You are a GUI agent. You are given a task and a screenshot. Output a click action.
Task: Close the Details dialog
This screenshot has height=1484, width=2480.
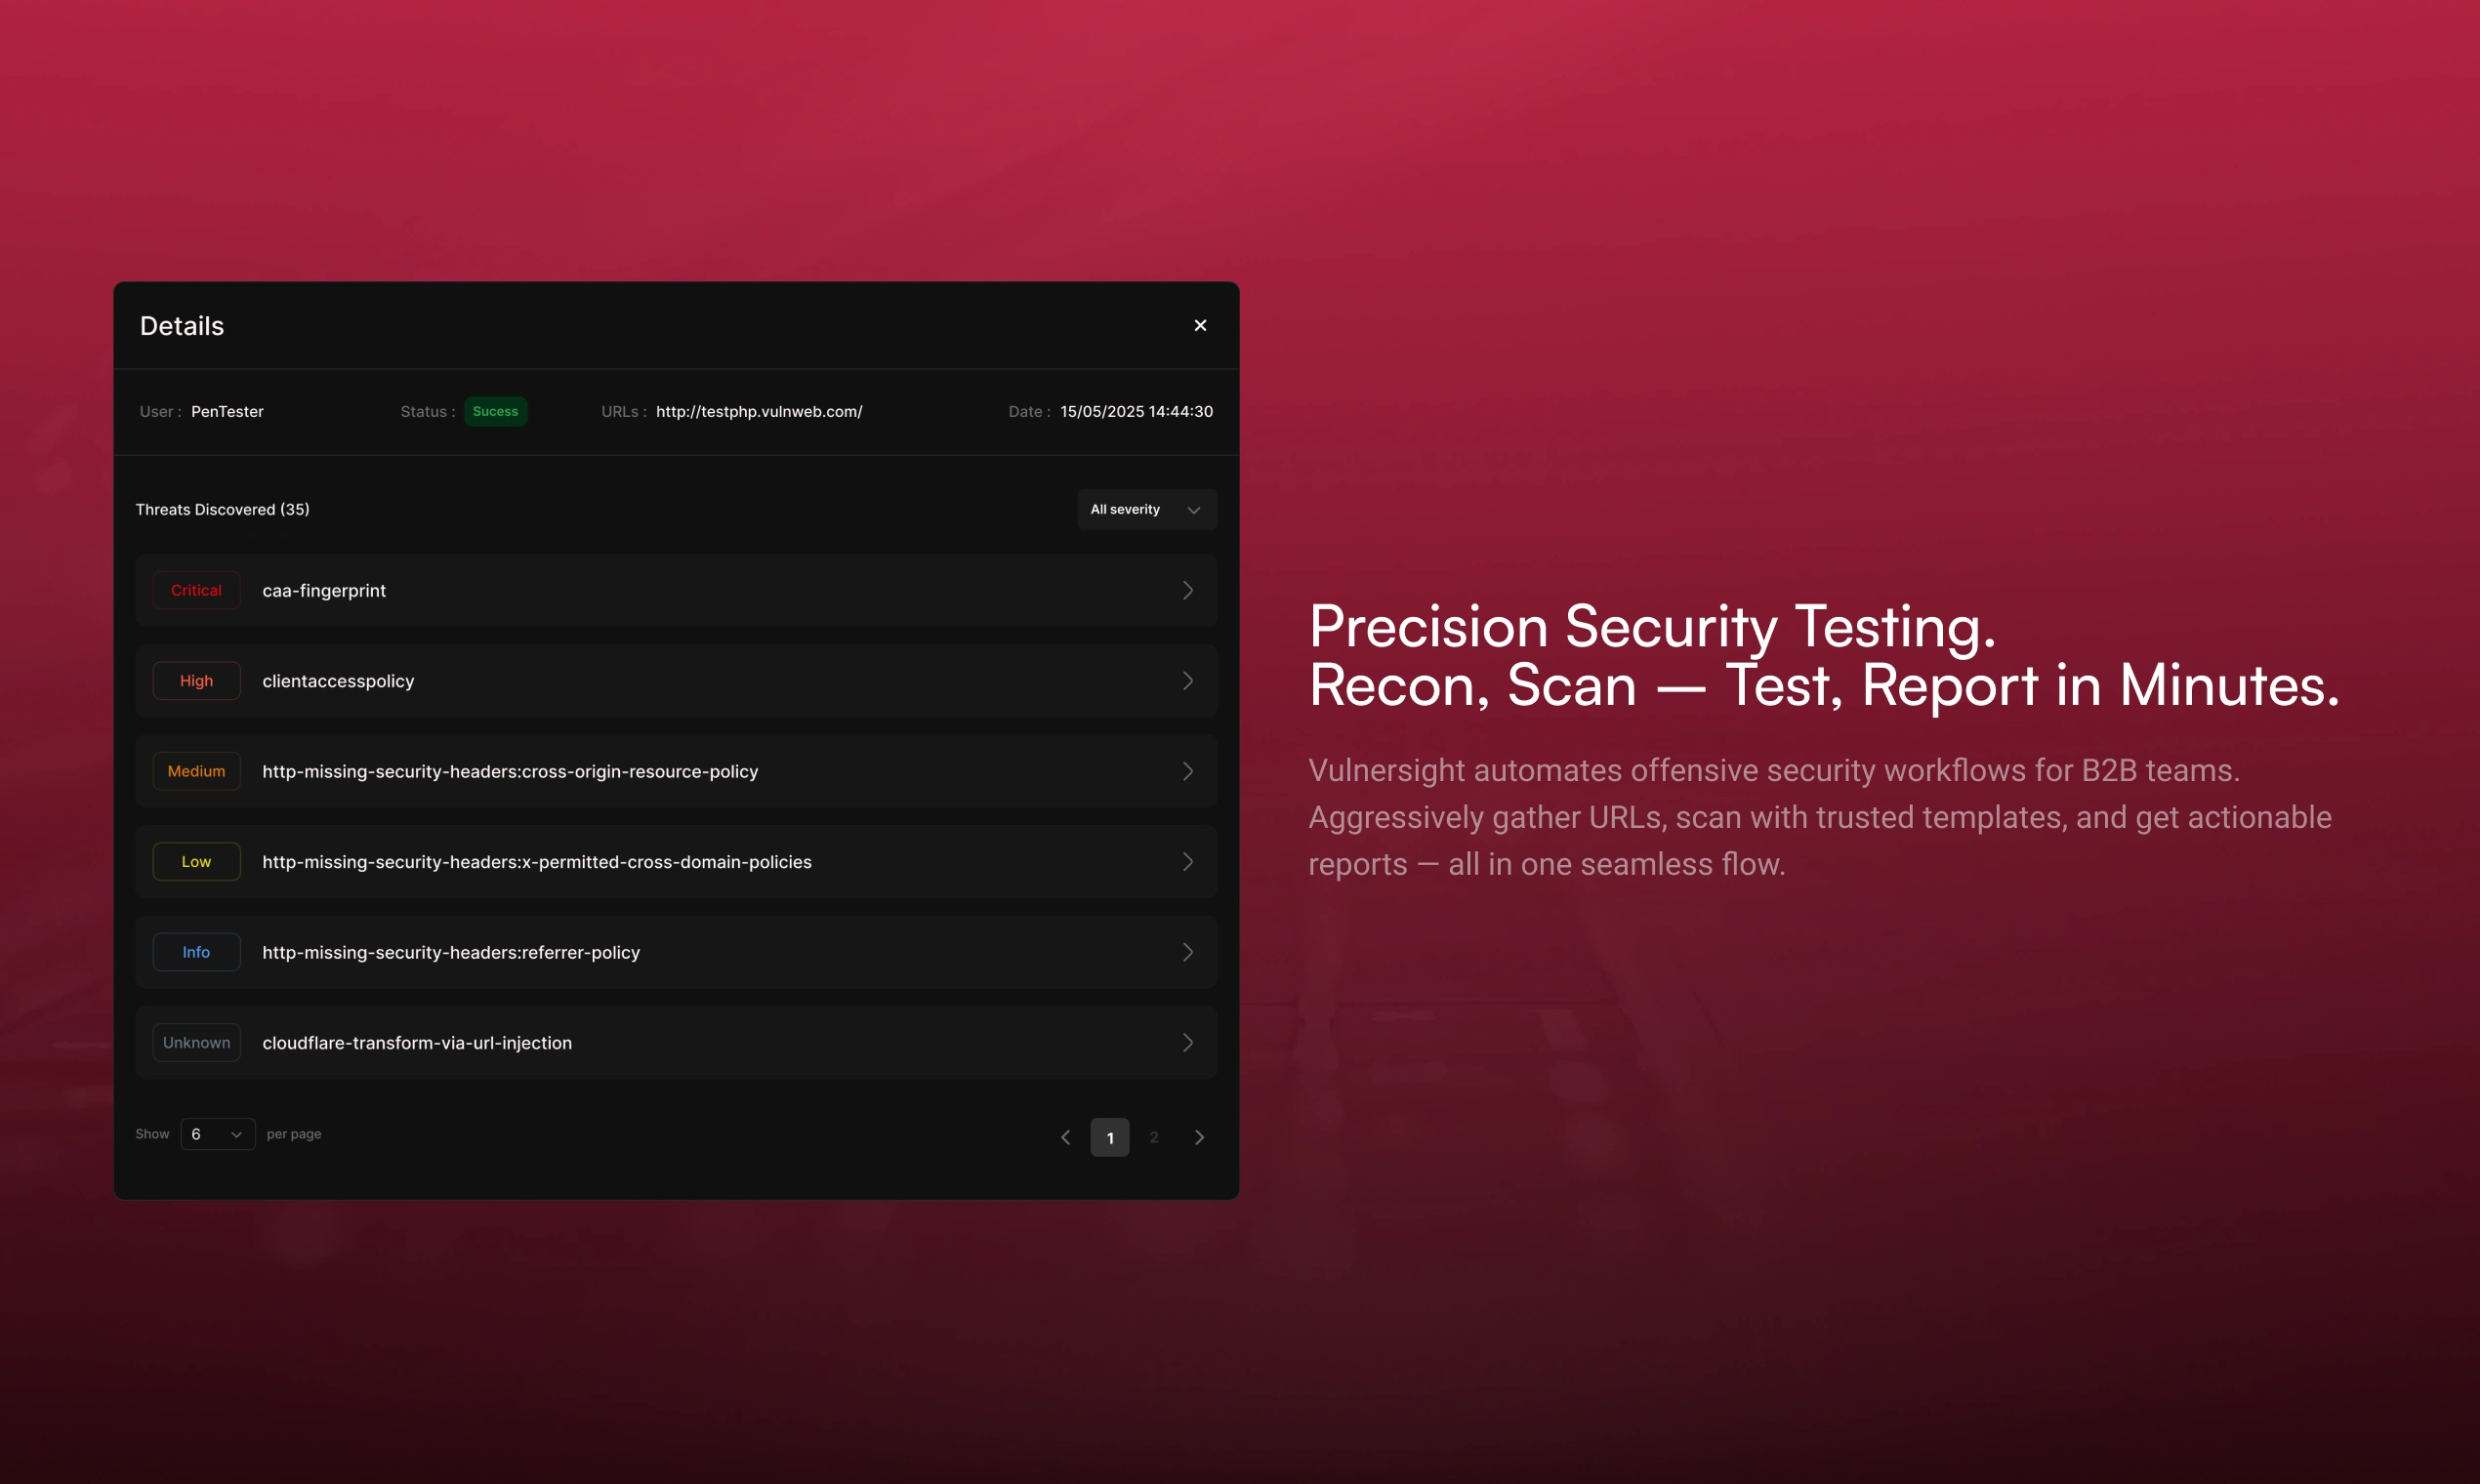[1200, 325]
